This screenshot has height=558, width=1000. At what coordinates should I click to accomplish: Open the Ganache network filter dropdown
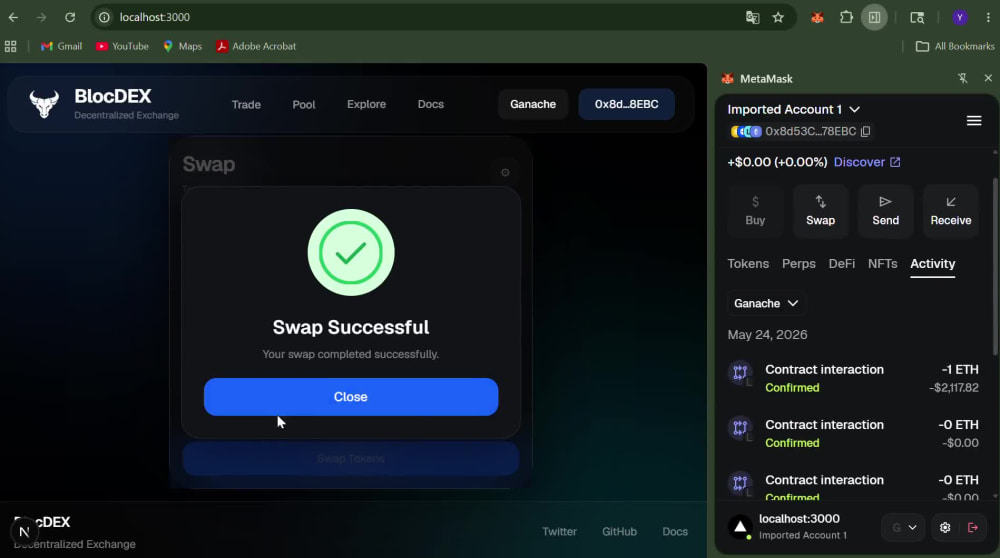(x=766, y=304)
